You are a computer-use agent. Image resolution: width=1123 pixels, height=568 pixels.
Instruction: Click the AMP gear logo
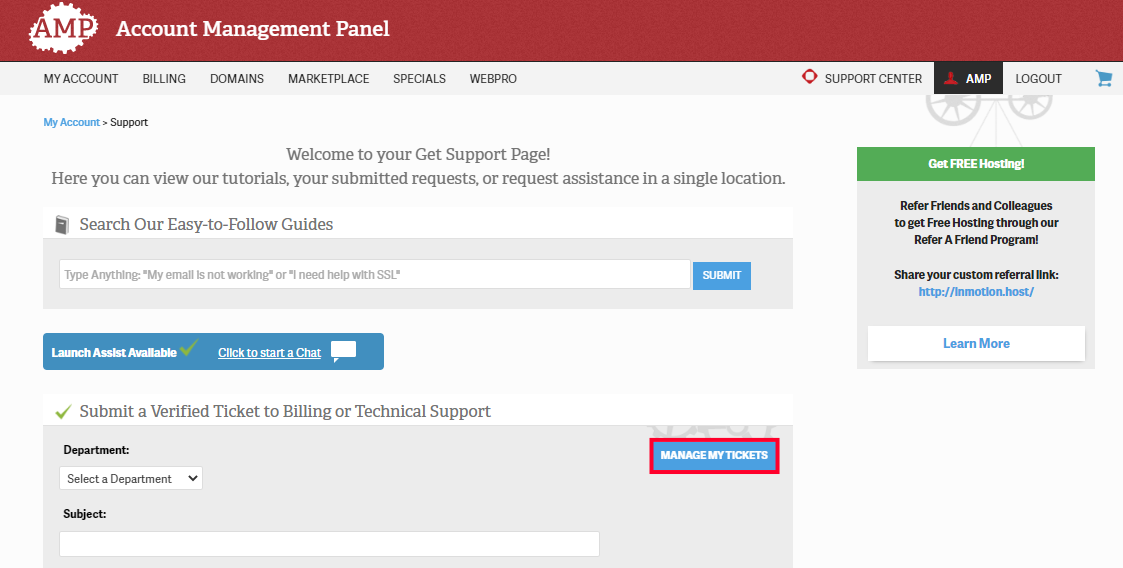pos(63,29)
